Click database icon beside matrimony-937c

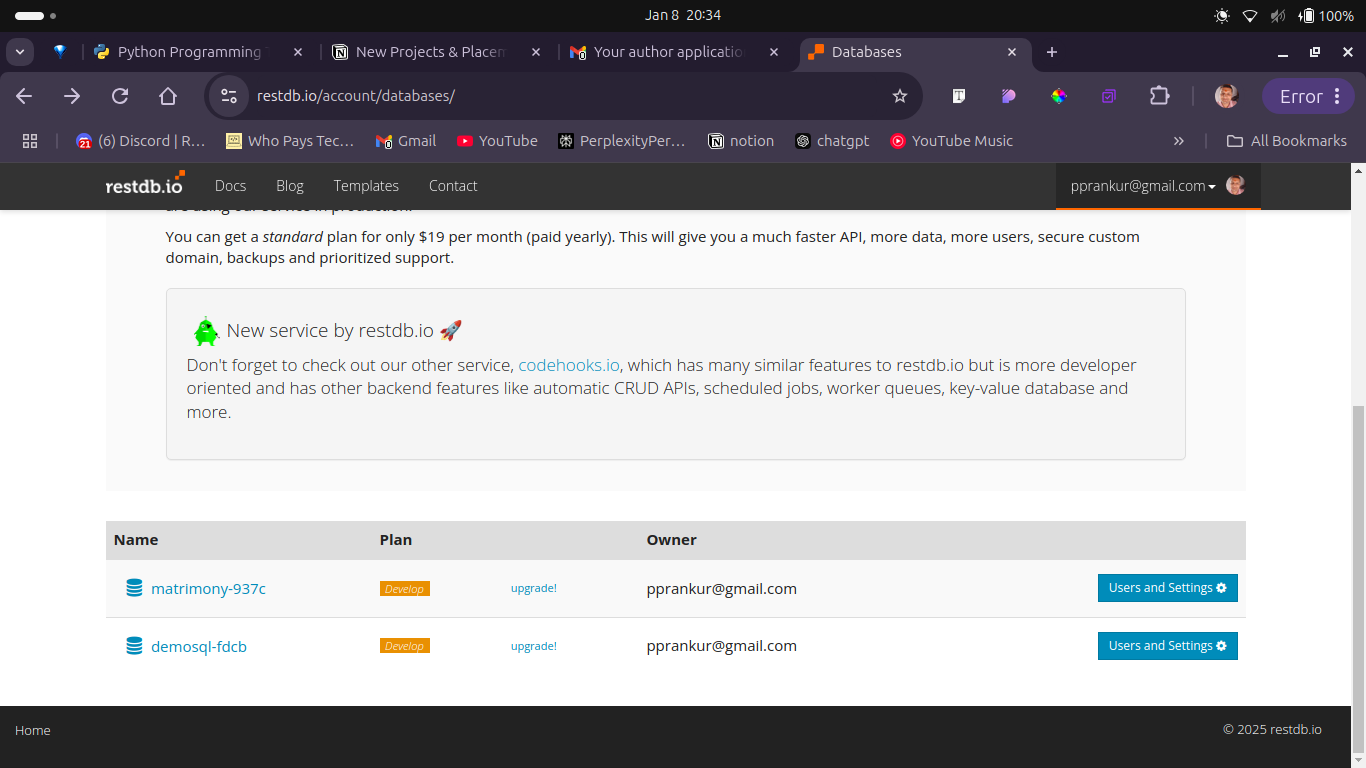coord(134,588)
